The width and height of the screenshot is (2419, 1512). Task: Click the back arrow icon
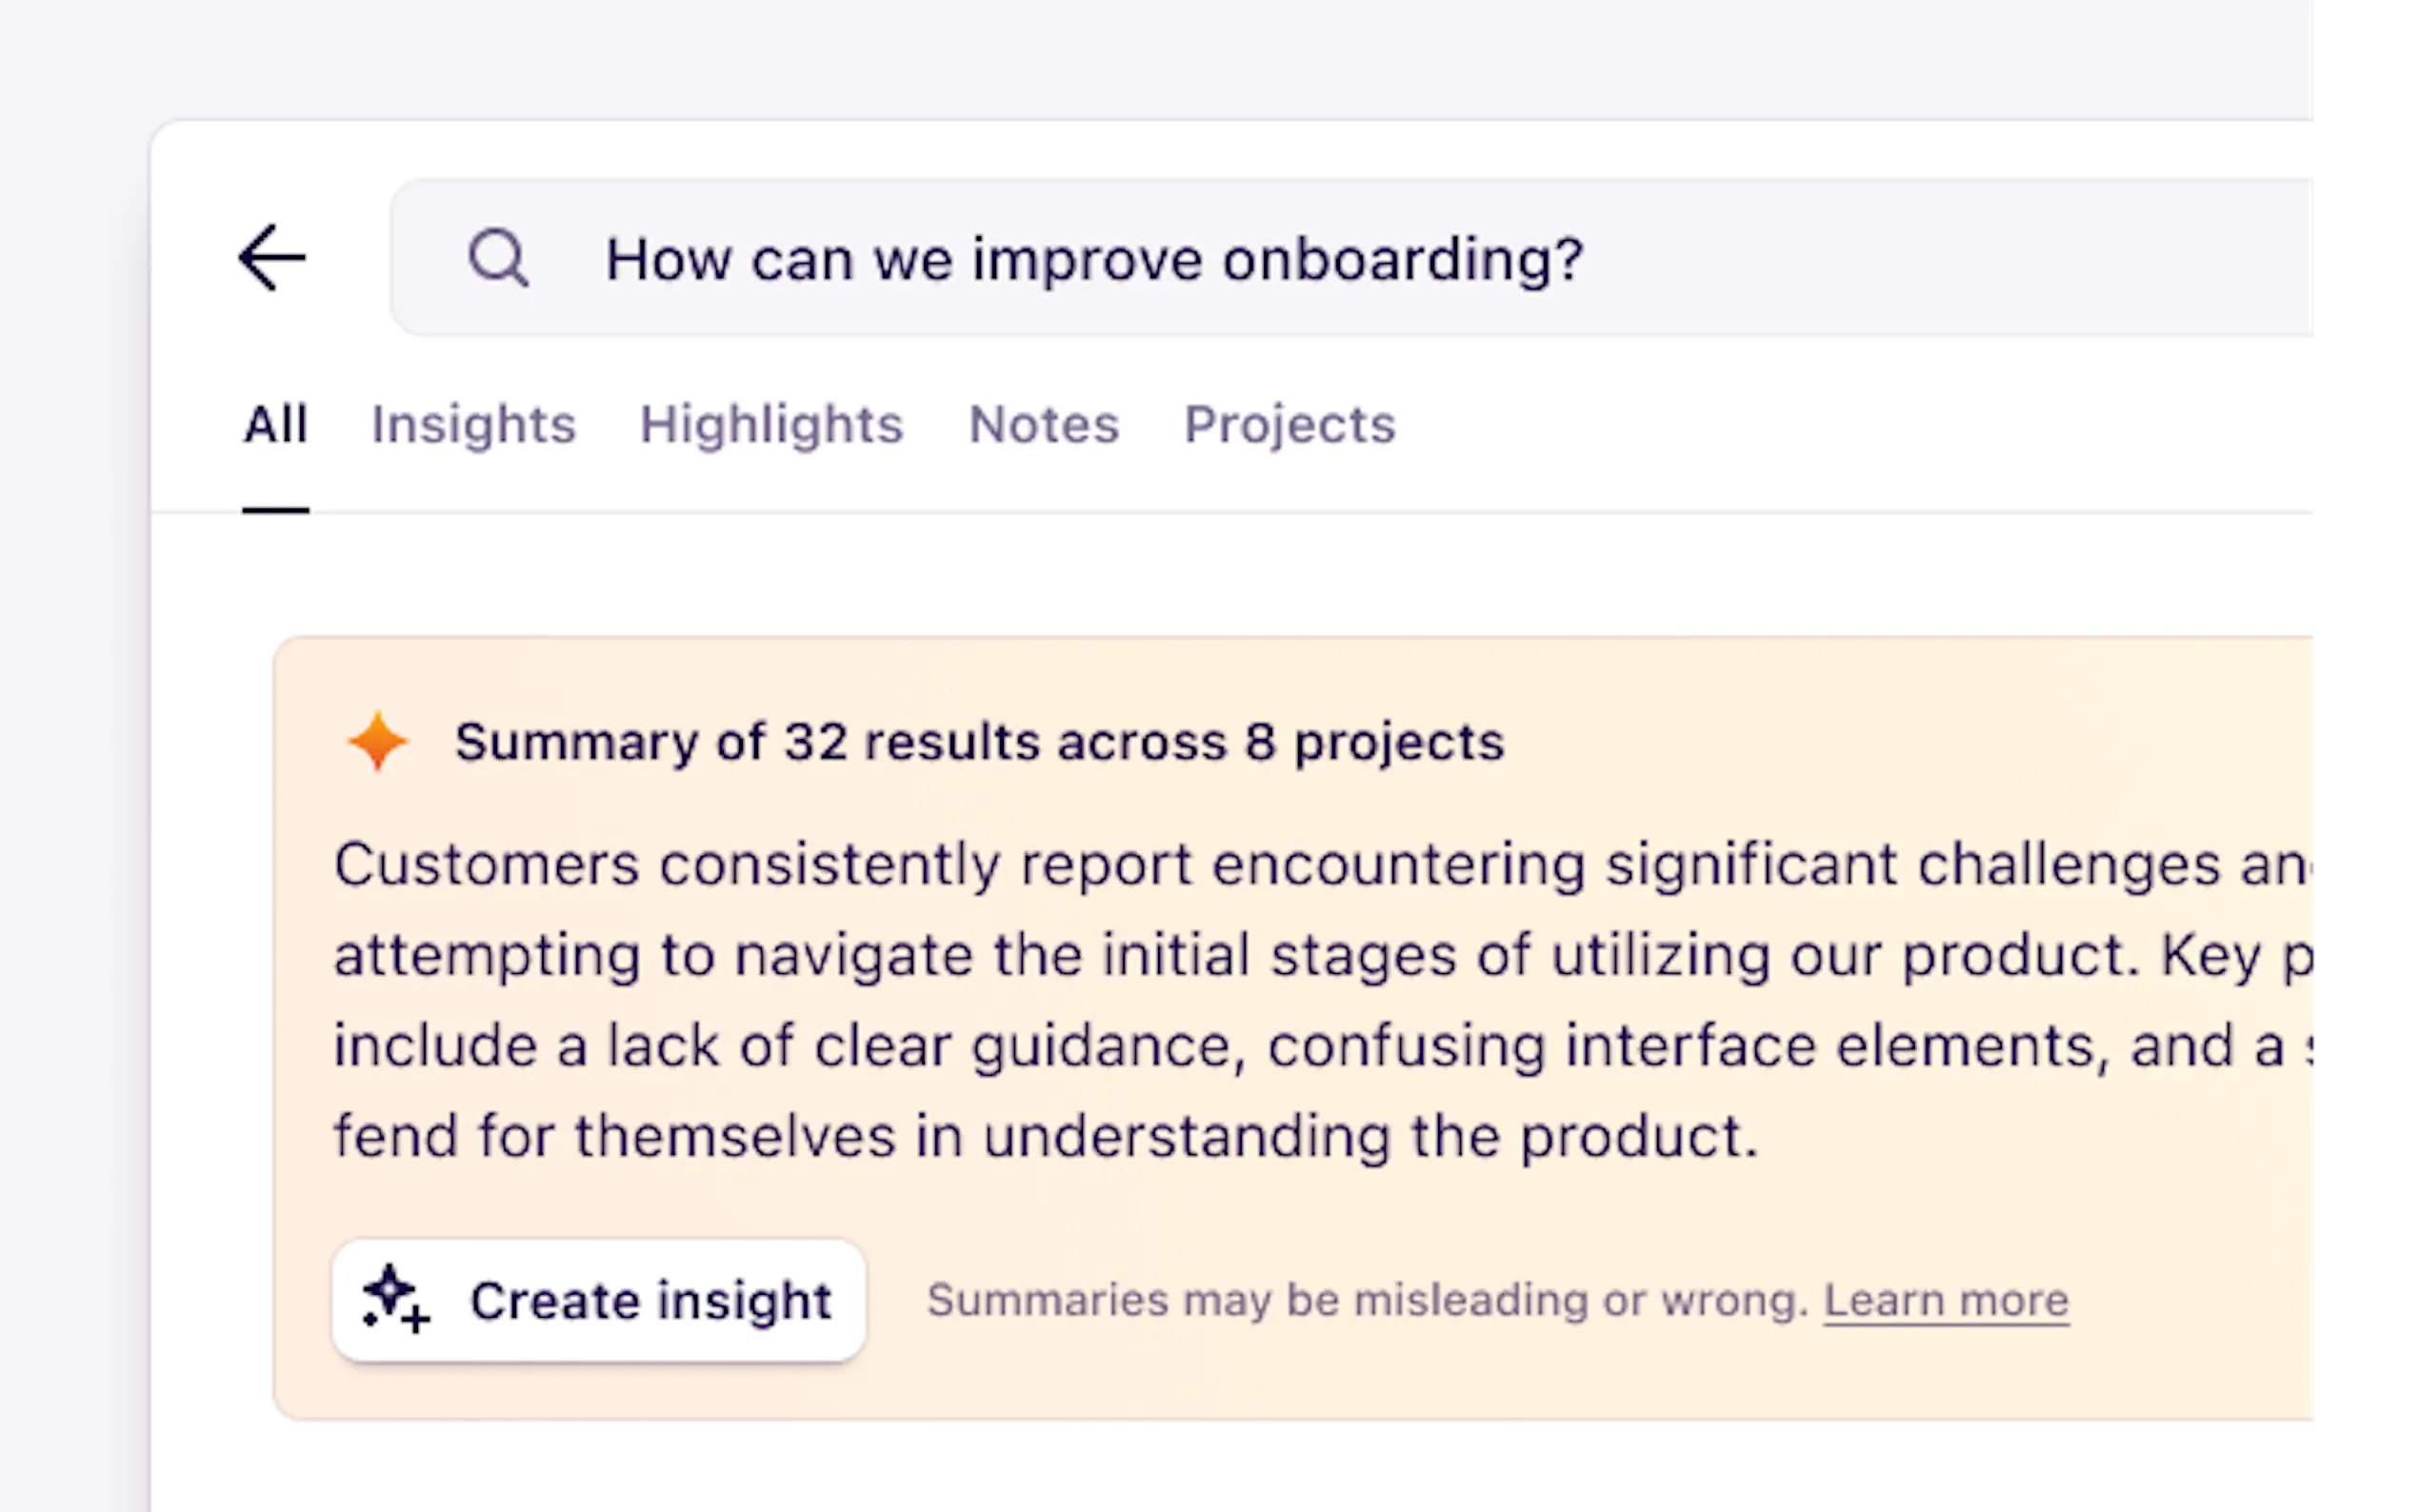click(x=272, y=258)
